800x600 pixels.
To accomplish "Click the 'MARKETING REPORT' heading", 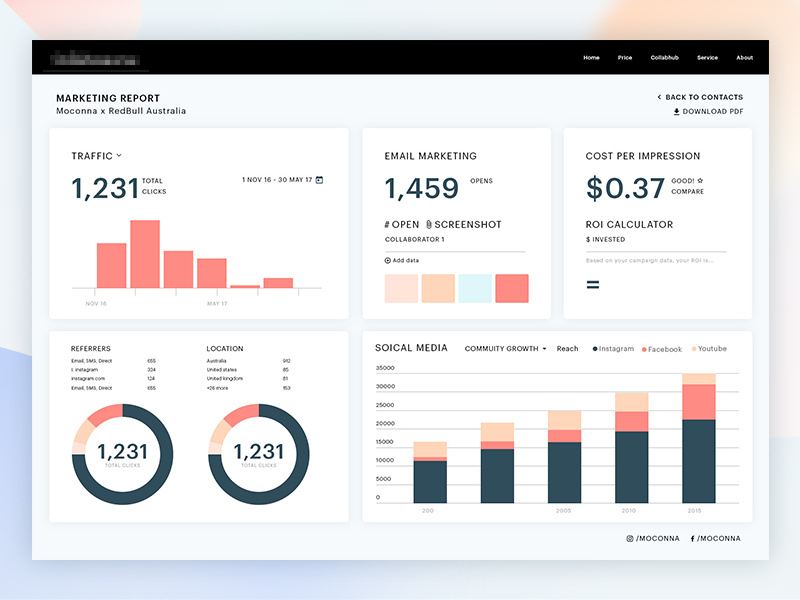I will click(x=108, y=98).
